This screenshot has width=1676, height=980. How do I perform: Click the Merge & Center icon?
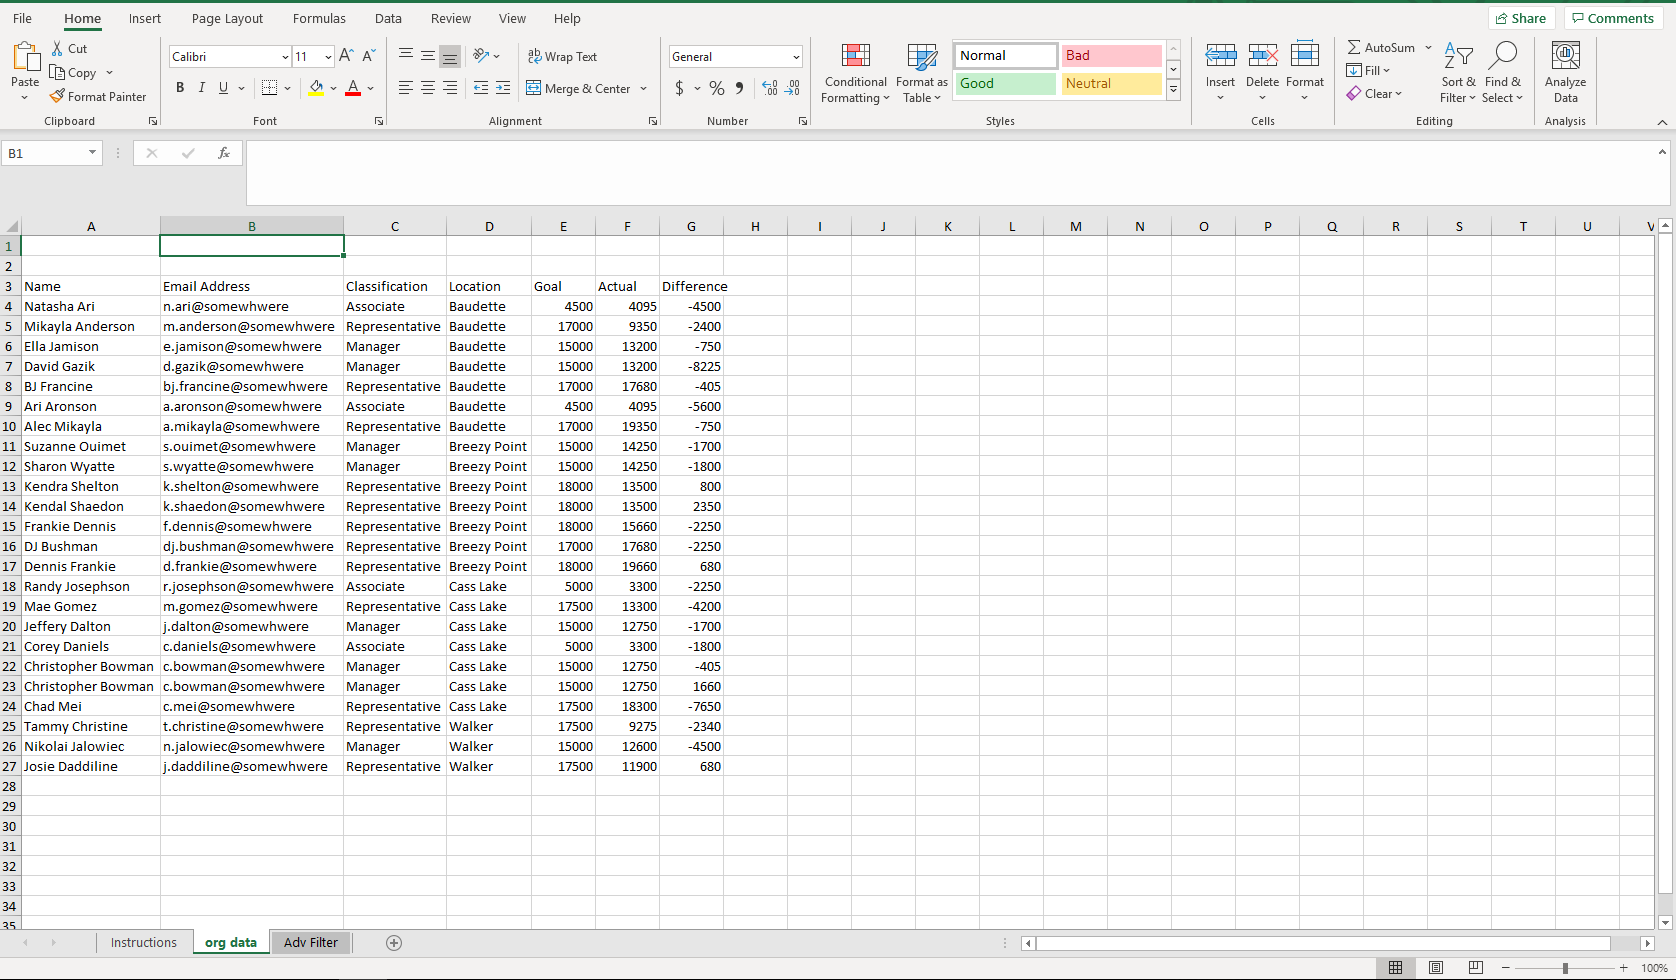pyautogui.click(x=534, y=88)
